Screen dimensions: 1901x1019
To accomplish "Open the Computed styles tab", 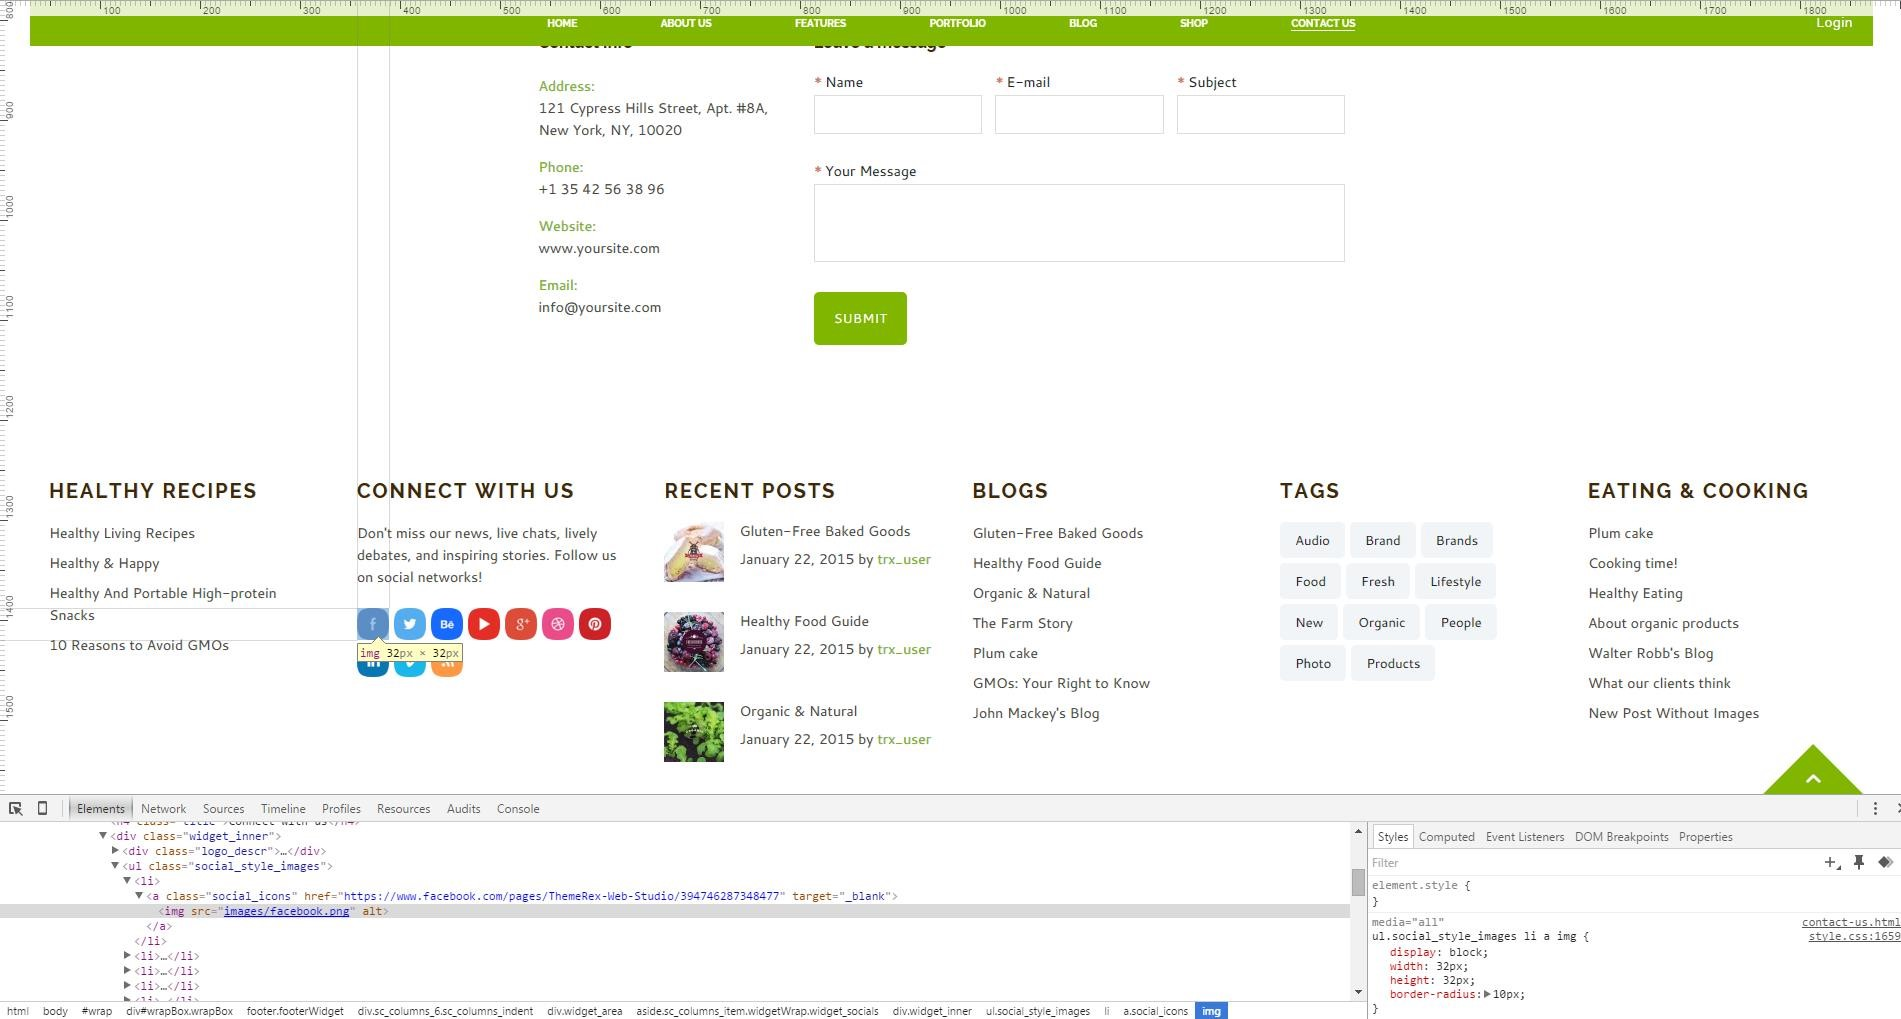I will pos(1446,837).
